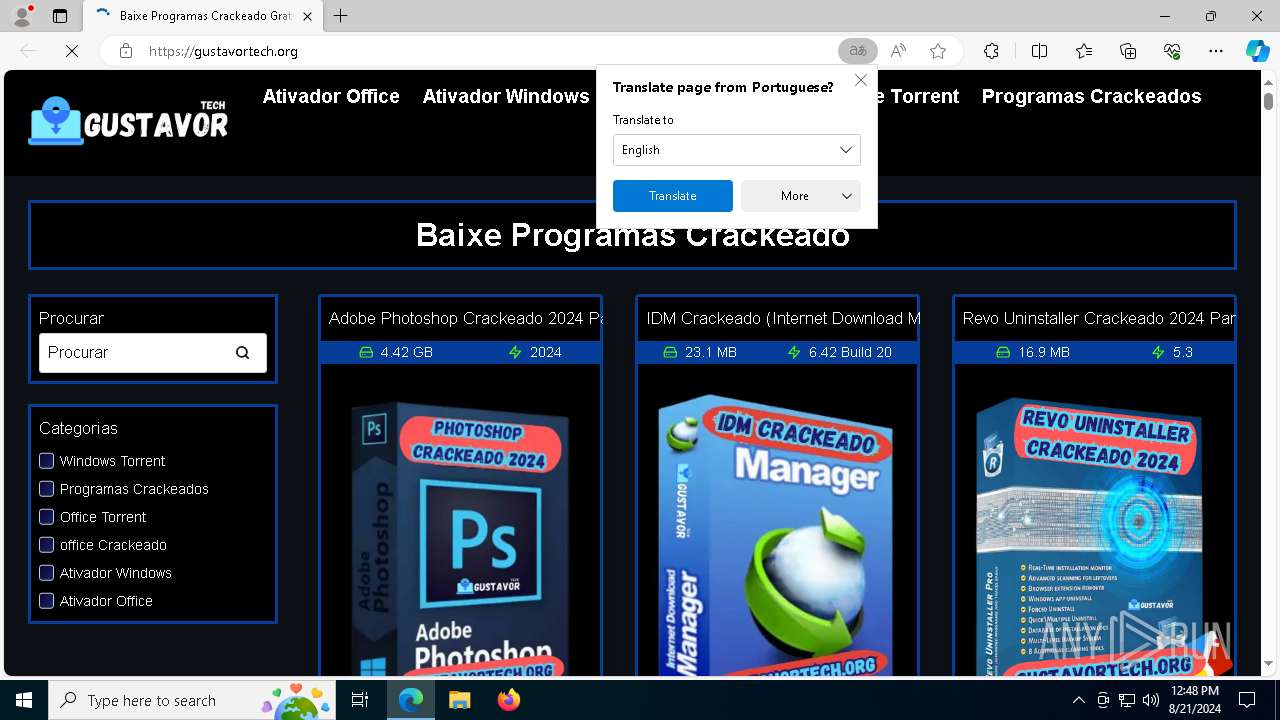
Task: Open Collections icon
Action: coord(1128,51)
